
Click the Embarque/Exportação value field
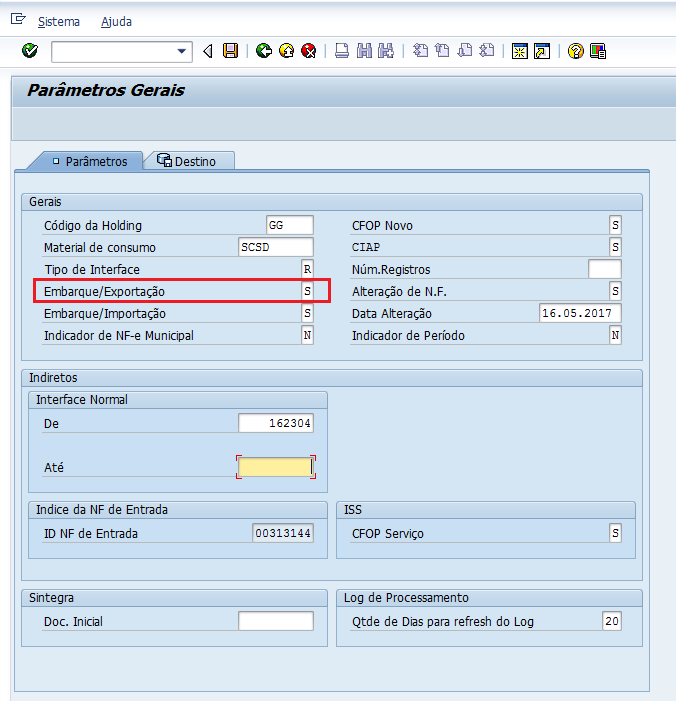[307, 291]
